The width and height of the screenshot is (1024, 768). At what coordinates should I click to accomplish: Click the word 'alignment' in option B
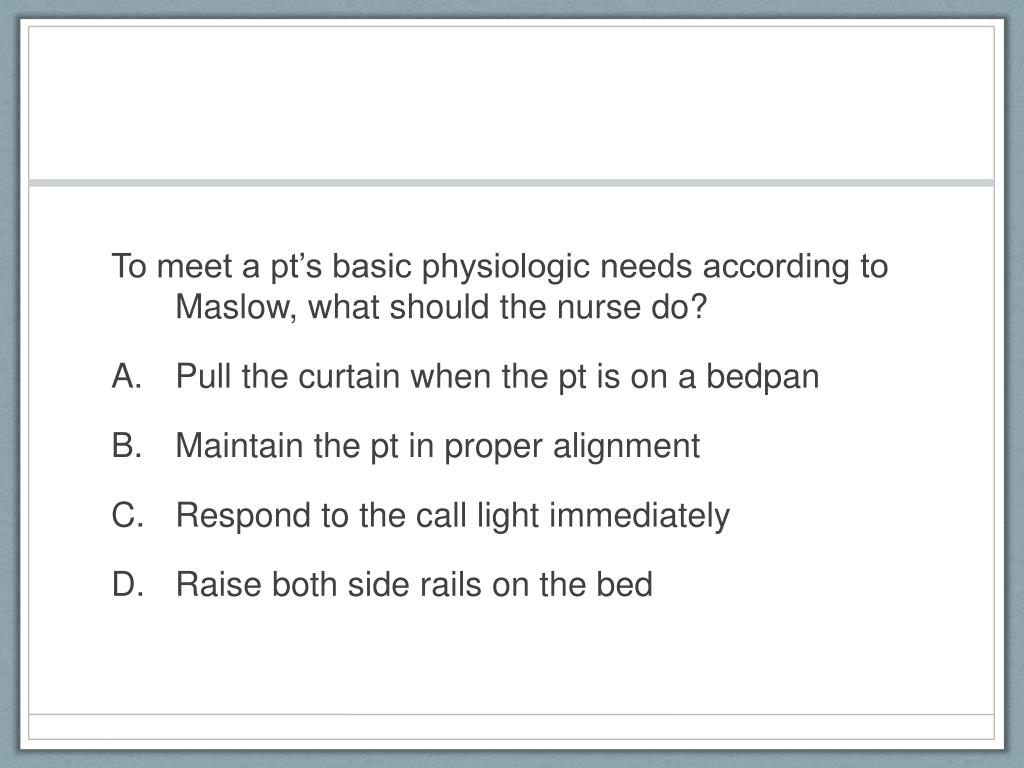point(626,446)
